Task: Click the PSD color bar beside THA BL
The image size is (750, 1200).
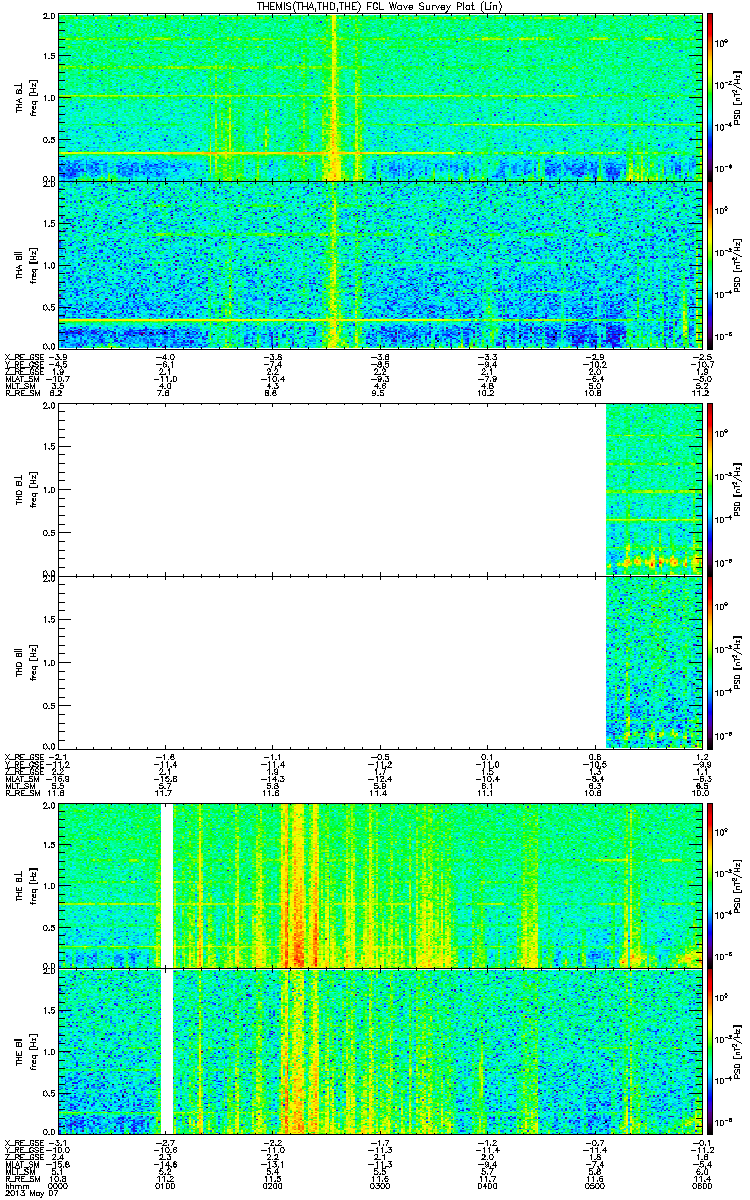Action: click(x=711, y=98)
